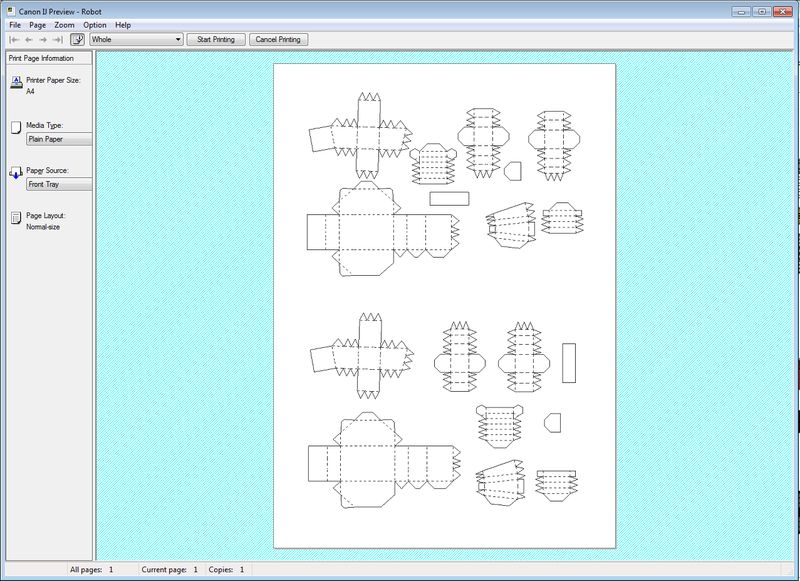This screenshot has height=581, width=800.
Task: Click the Printer Paper Size icon
Action: [16, 82]
